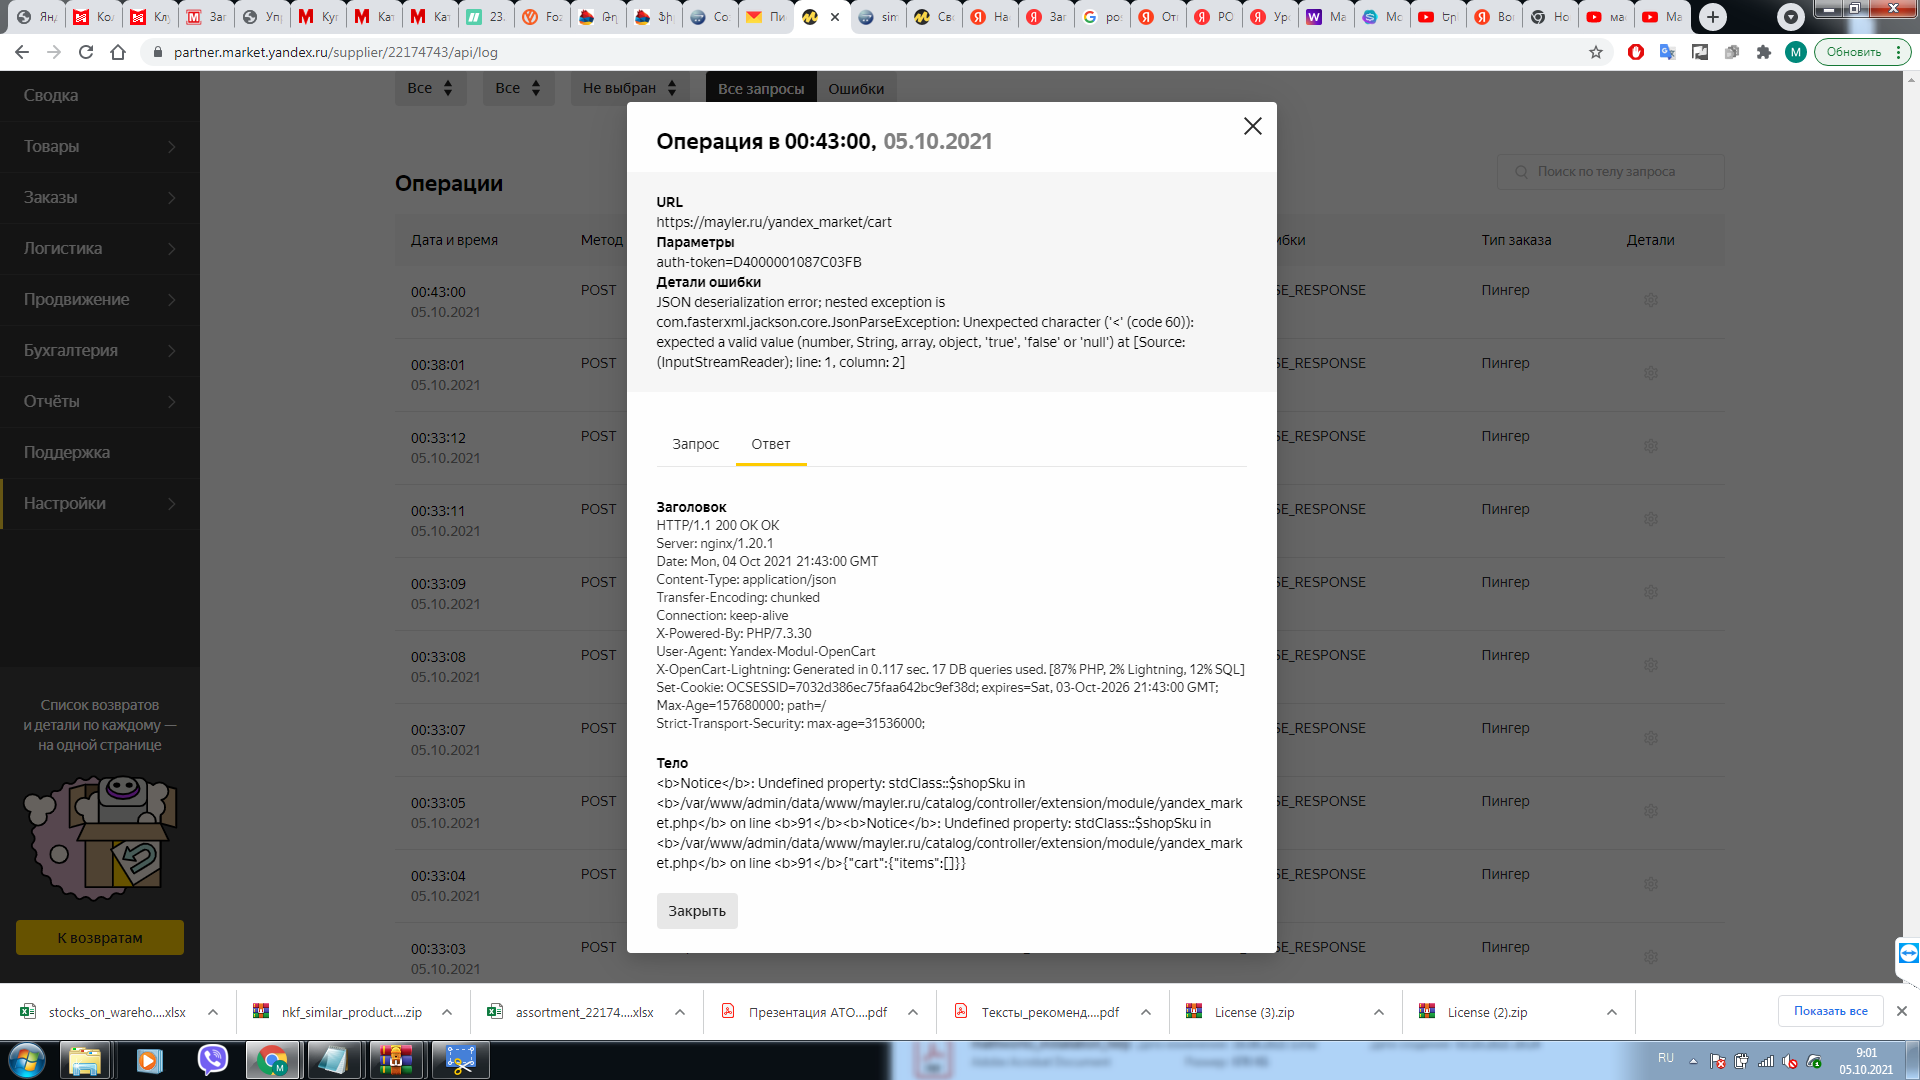Select the Ответ tab
Image resolution: width=1920 pixels, height=1080 pixels.
771,444
